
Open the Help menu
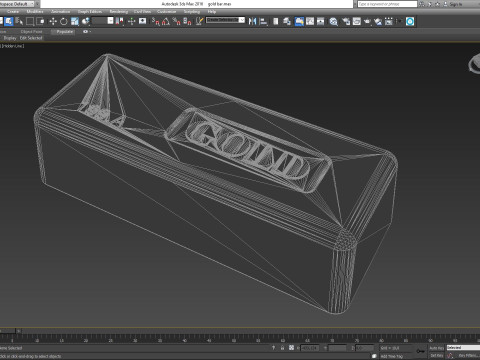(x=212, y=12)
